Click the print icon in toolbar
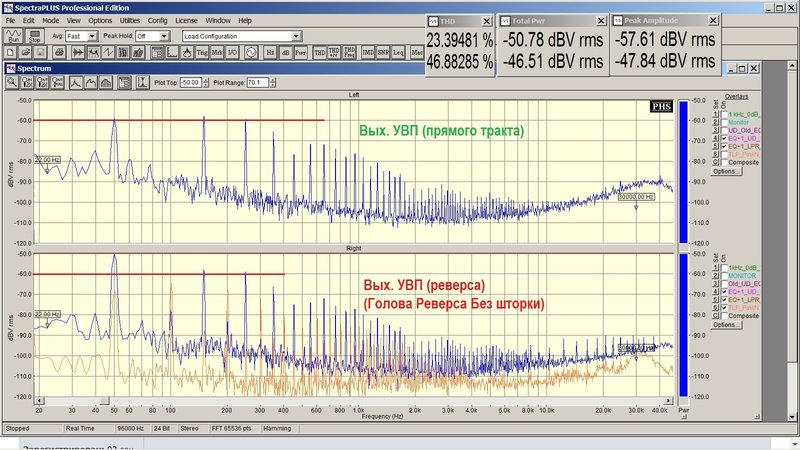The height and width of the screenshot is (450, 800). click(59, 53)
